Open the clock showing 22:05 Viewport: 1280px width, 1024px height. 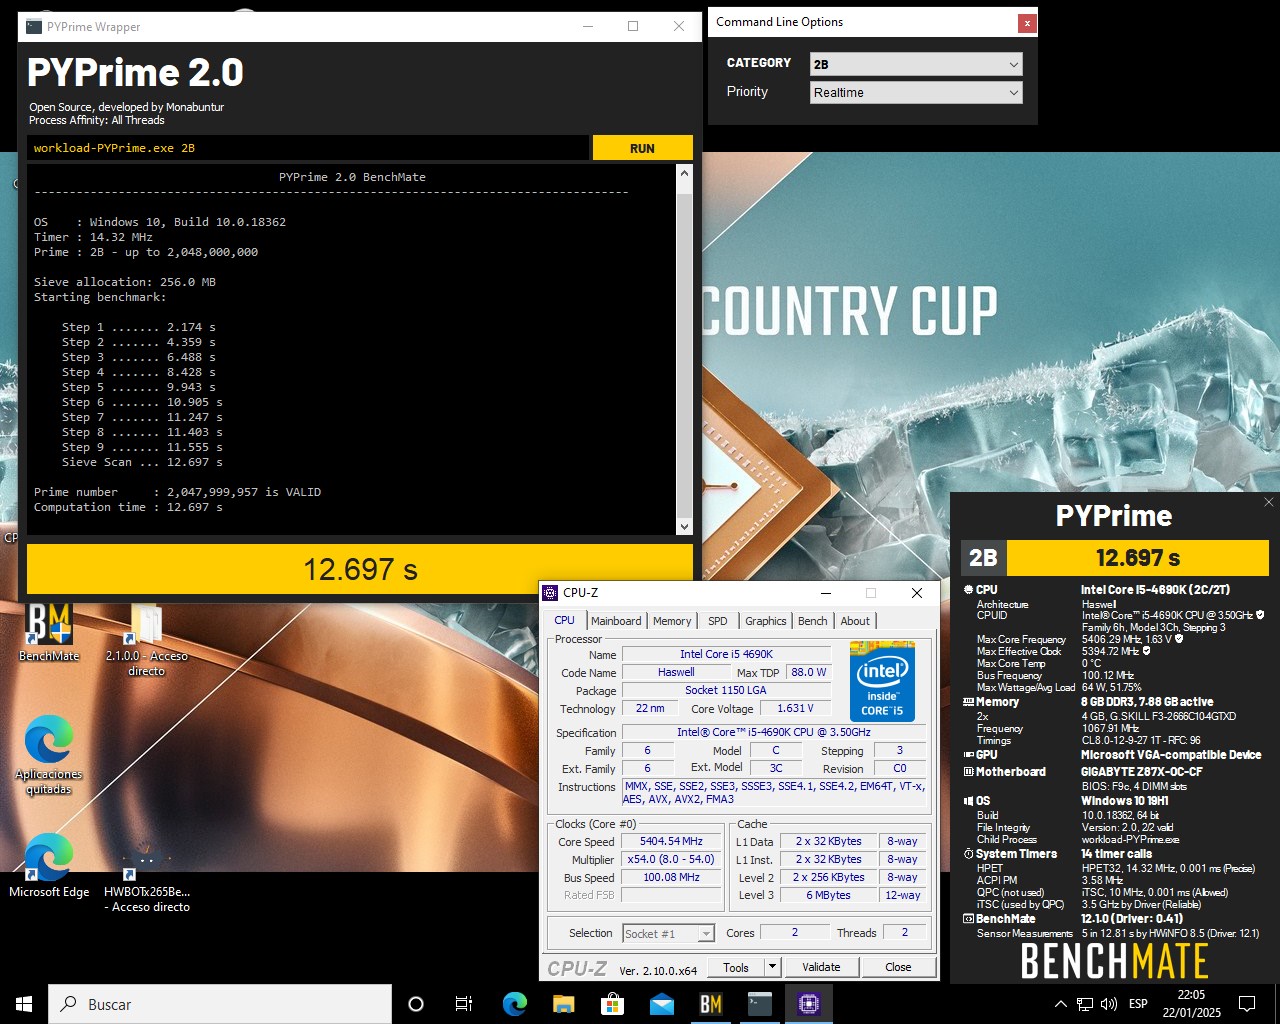coord(1191,1004)
